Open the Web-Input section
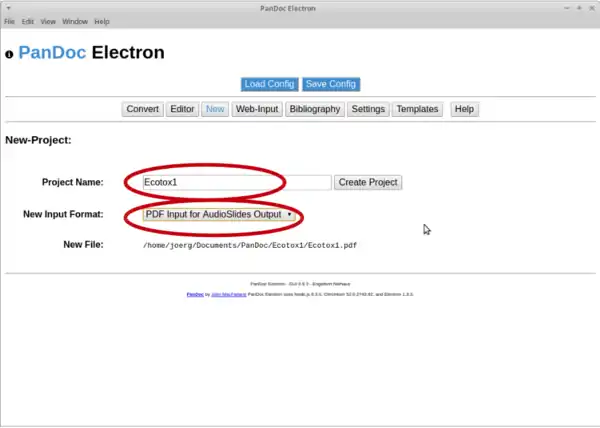The image size is (600, 428). point(257,109)
